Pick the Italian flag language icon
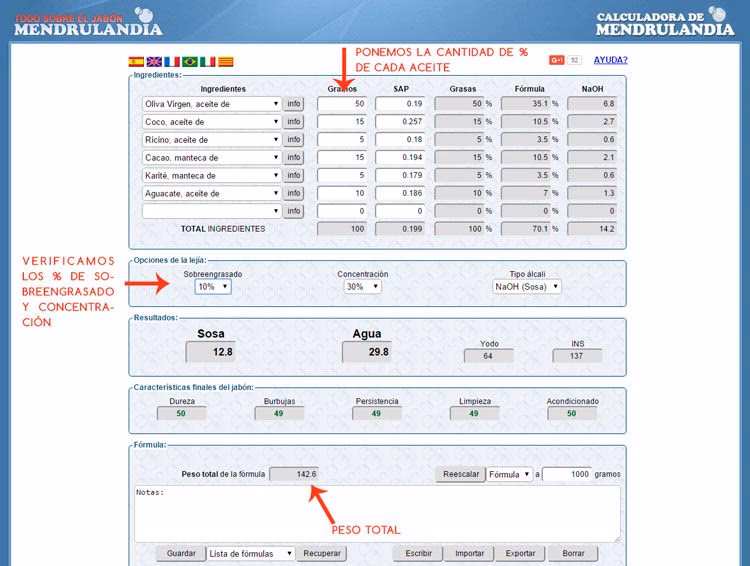The height and width of the screenshot is (566, 750). click(208, 61)
